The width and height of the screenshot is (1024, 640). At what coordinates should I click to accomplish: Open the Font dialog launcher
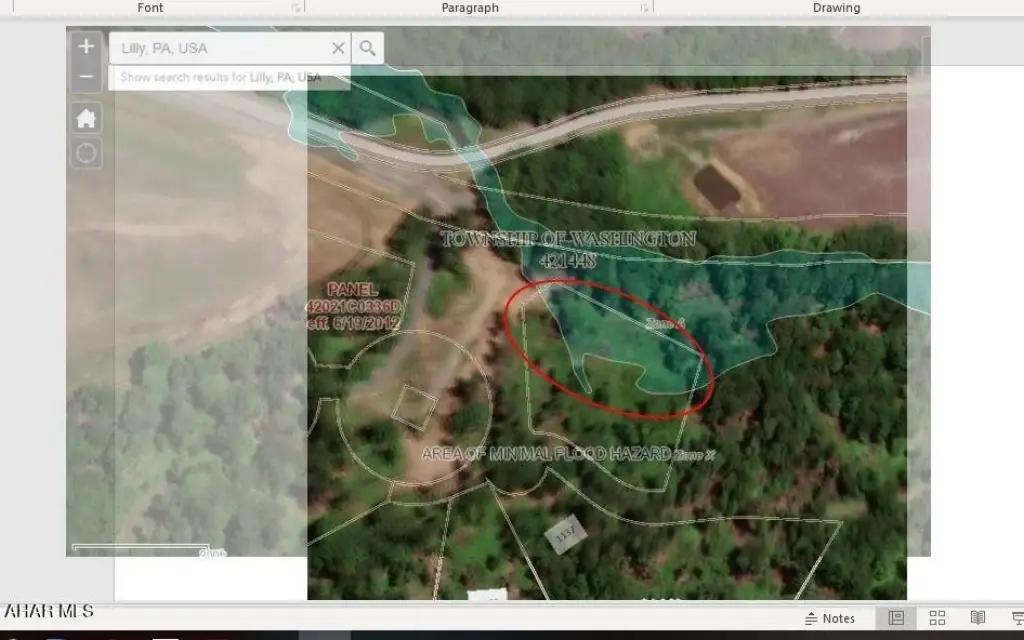pos(296,8)
